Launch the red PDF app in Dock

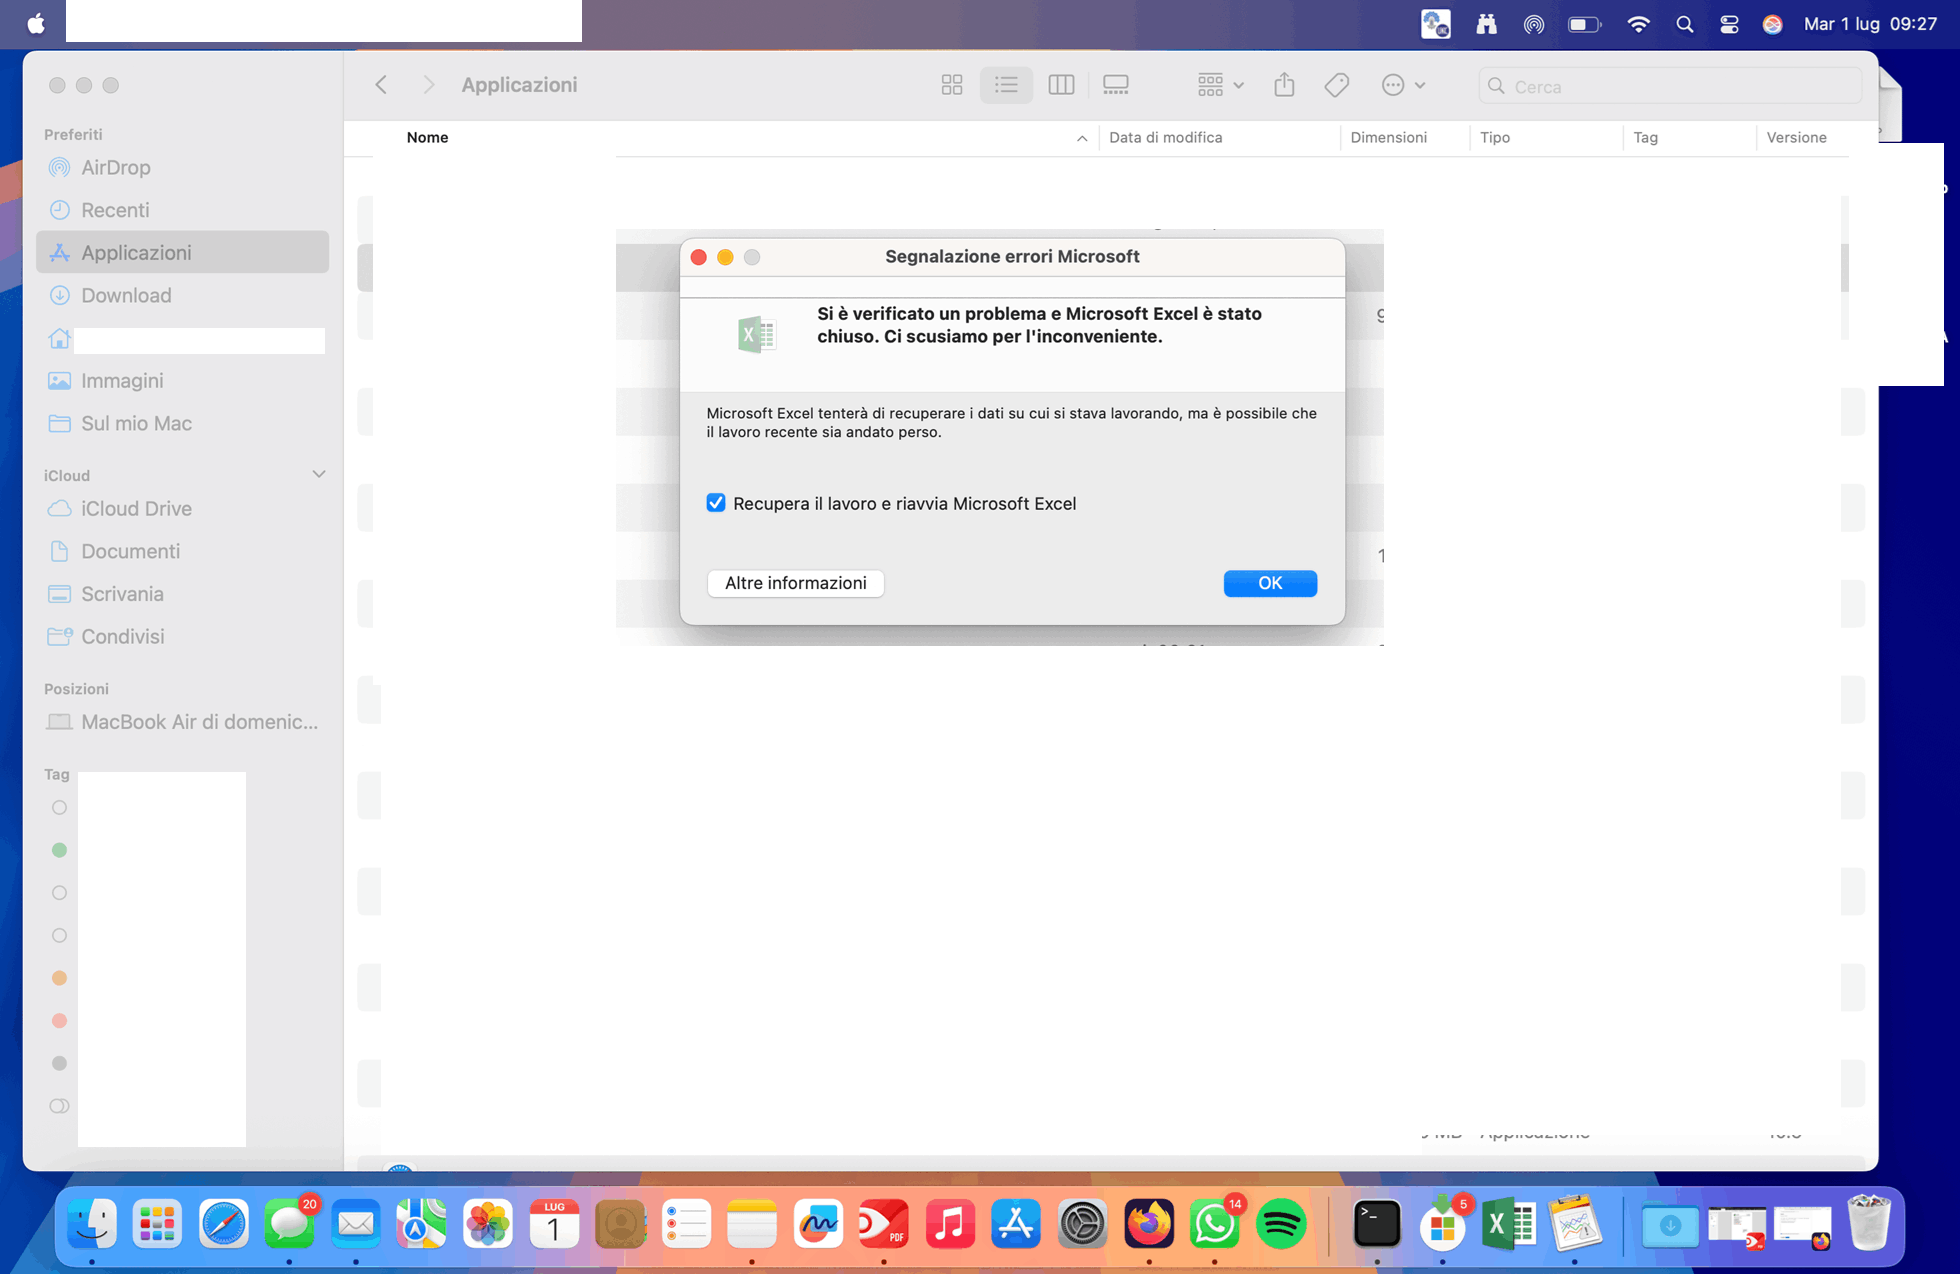[x=884, y=1224]
